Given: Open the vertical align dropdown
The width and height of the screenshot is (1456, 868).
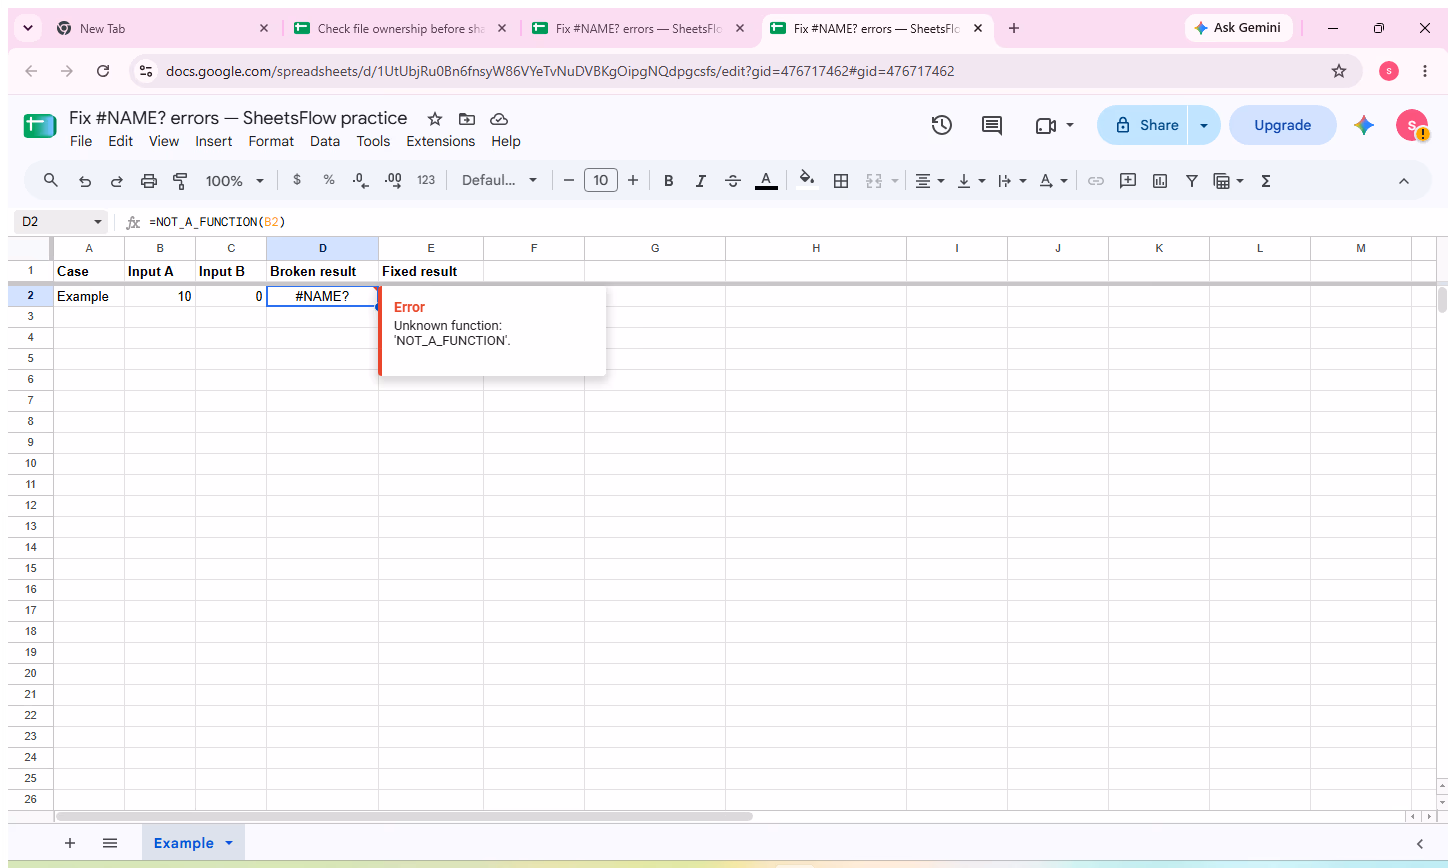Looking at the screenshot, I should tap(971, 181).
